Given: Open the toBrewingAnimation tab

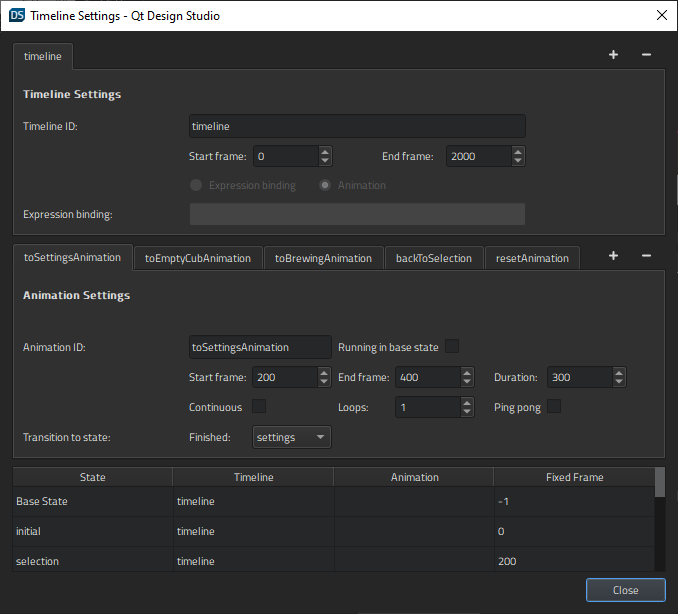Looking at the screenshot, I should pos(323,258).
